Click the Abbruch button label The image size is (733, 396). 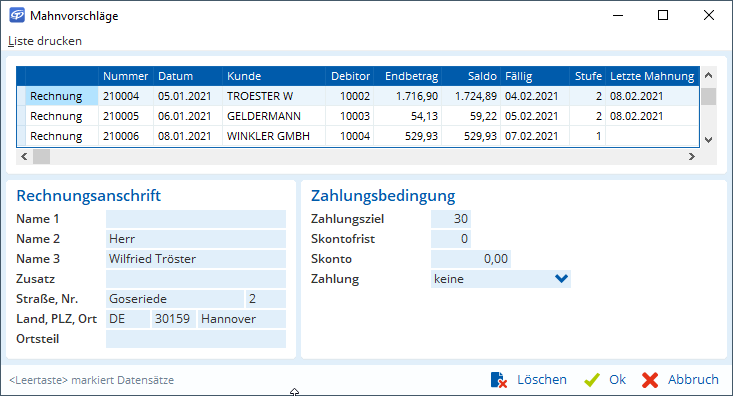[693, 379]
